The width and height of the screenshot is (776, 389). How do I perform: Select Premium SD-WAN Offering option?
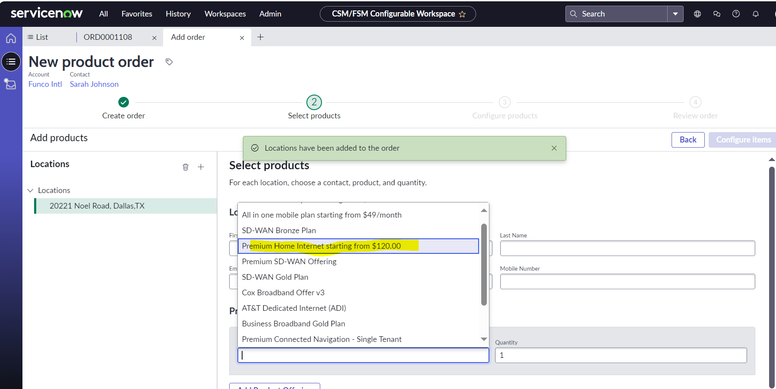pyautogui.click(x=359, y=261)
